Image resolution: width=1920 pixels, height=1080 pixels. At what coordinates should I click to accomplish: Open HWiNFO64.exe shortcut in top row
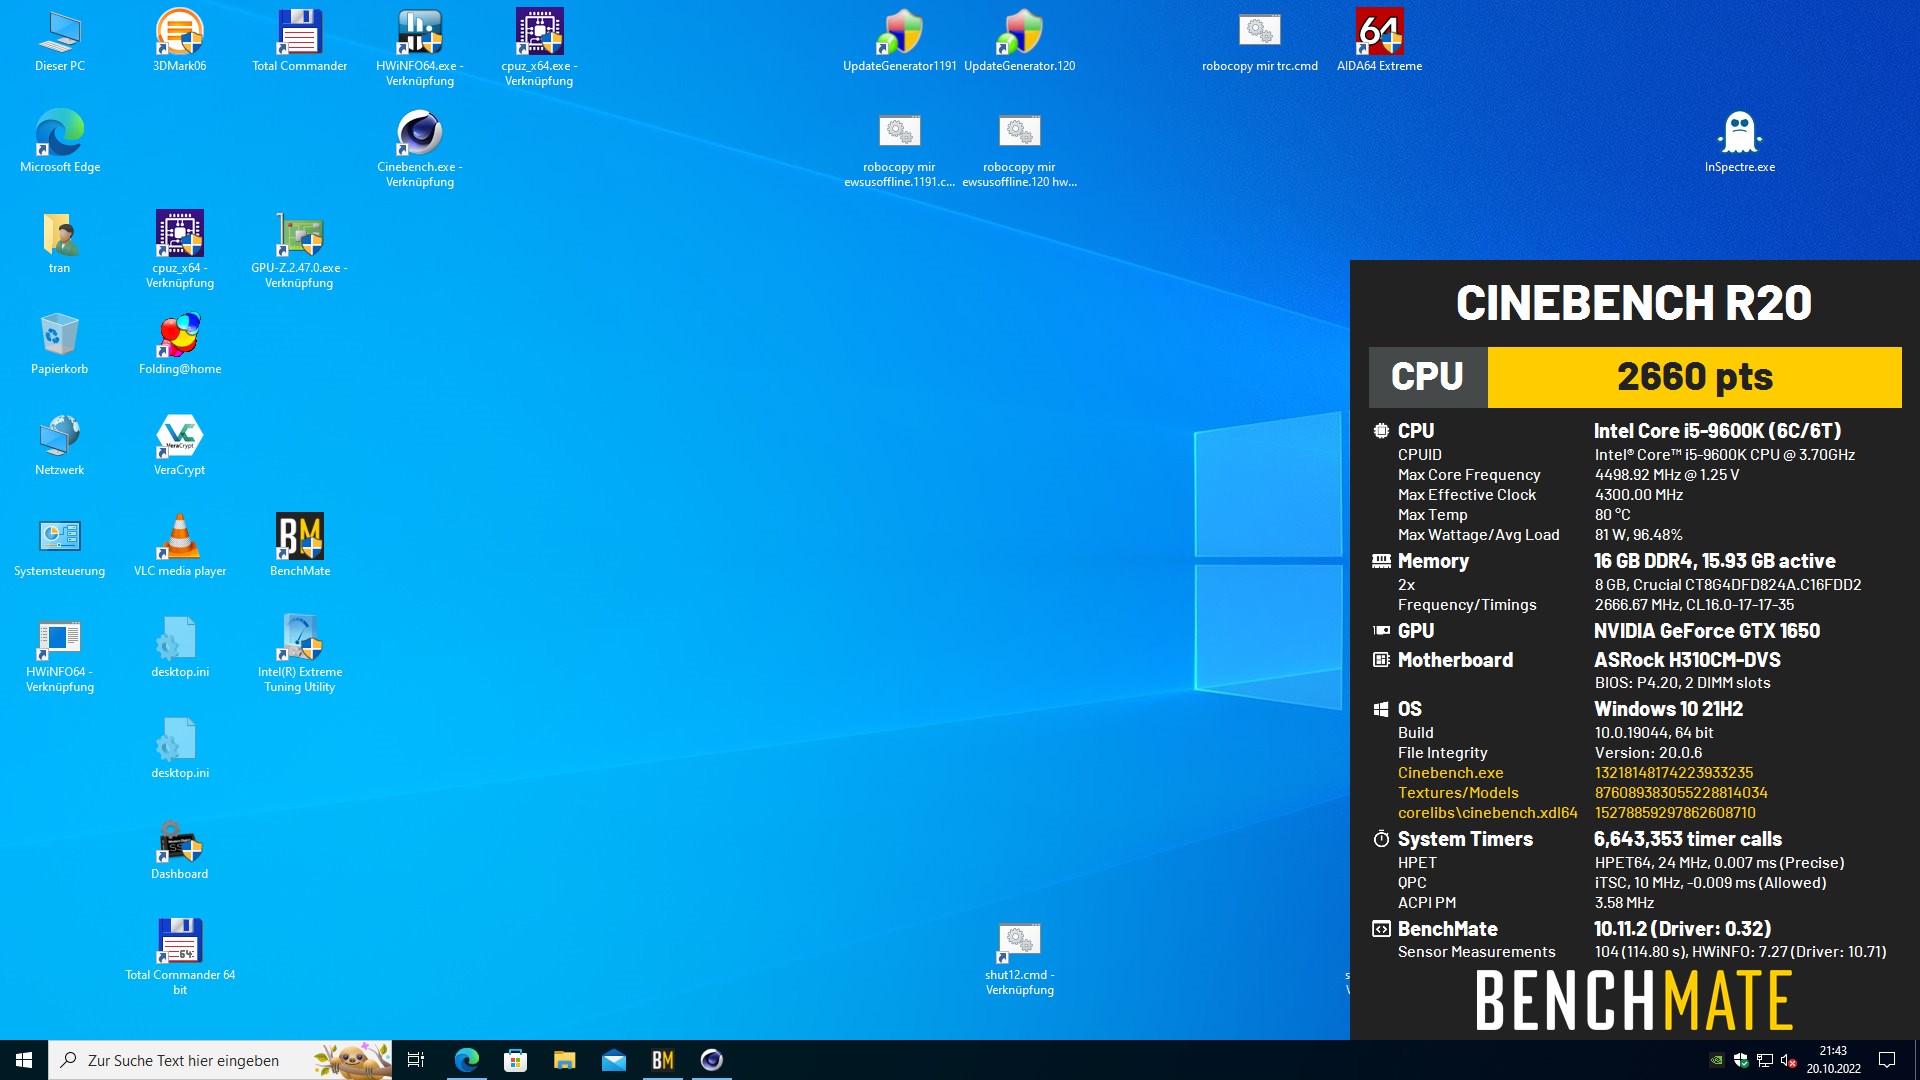[x=420, y=47]
